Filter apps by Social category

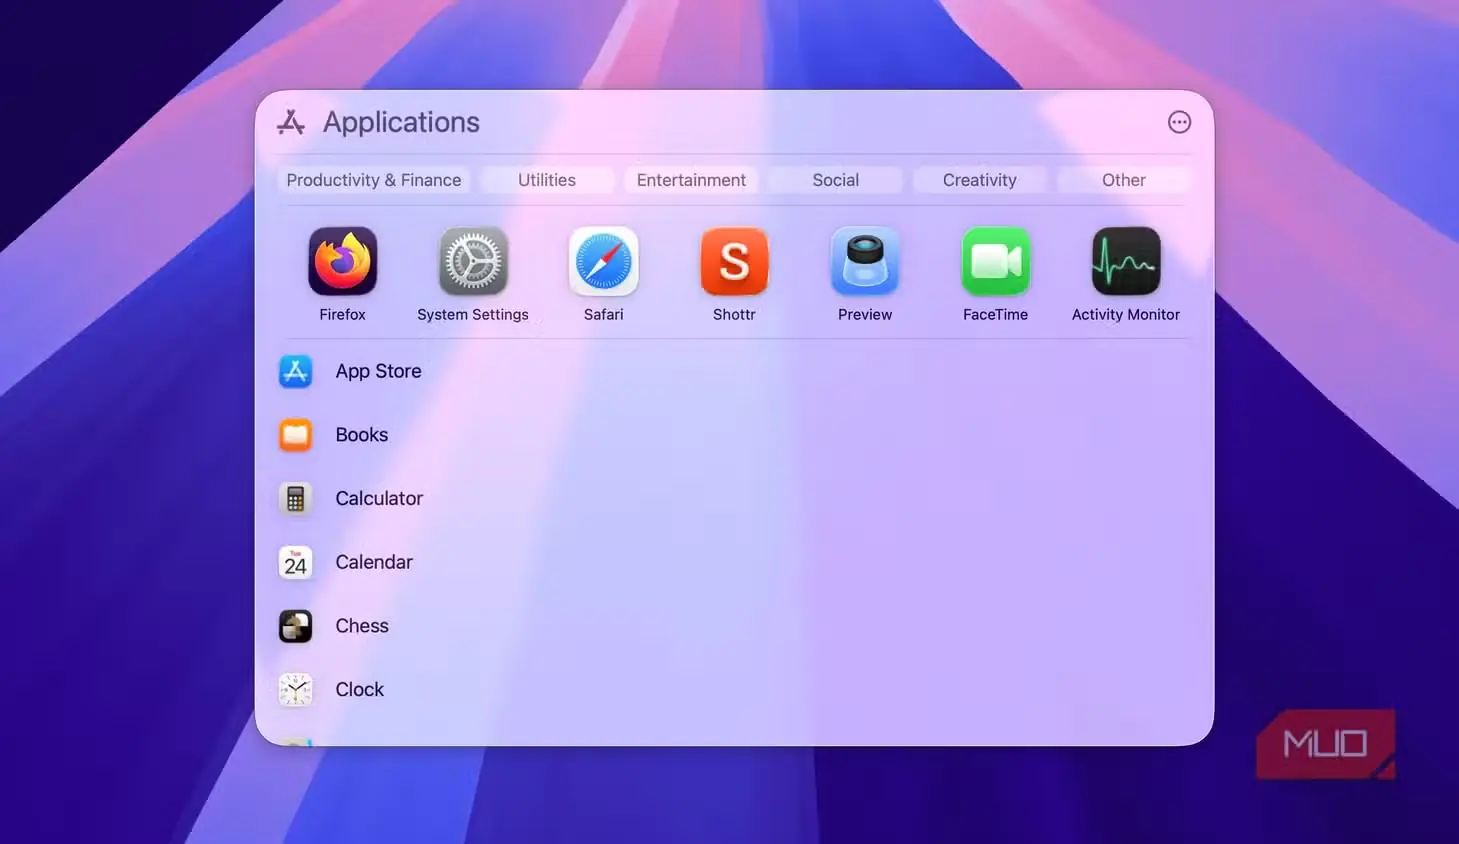(x=836, y=180)
